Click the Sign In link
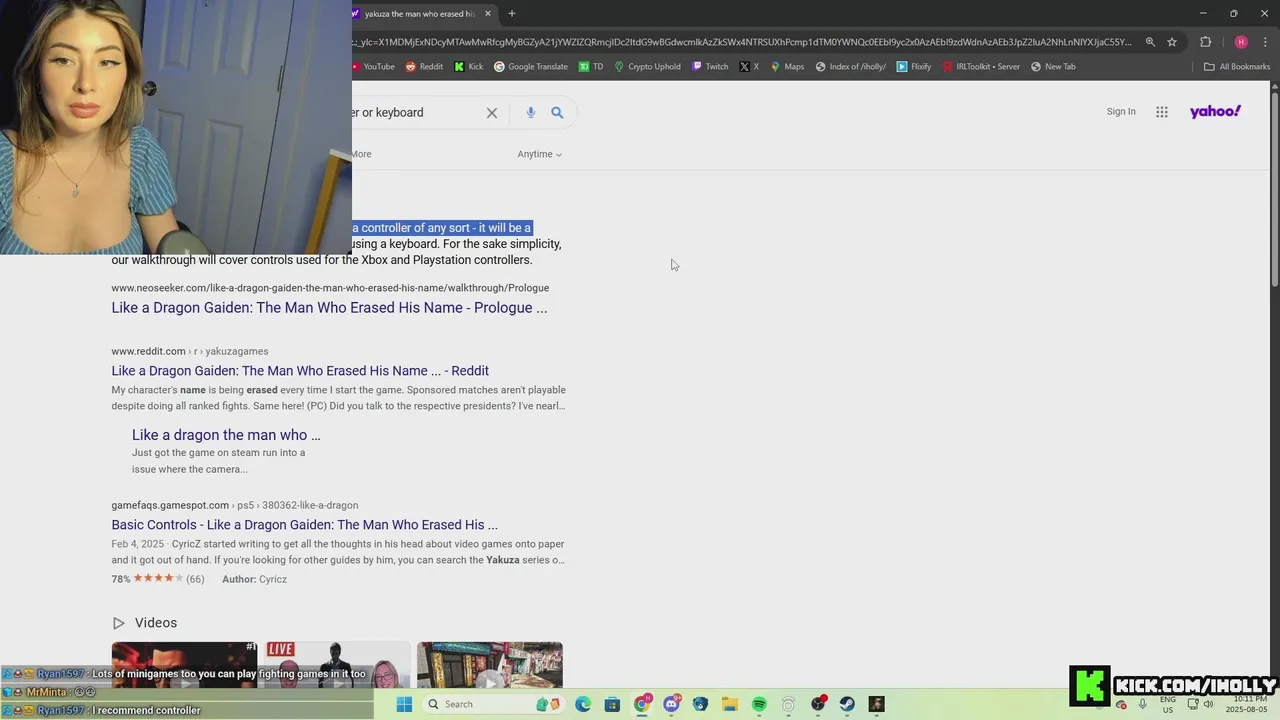1280x720 pixels. click(1121, 112)
